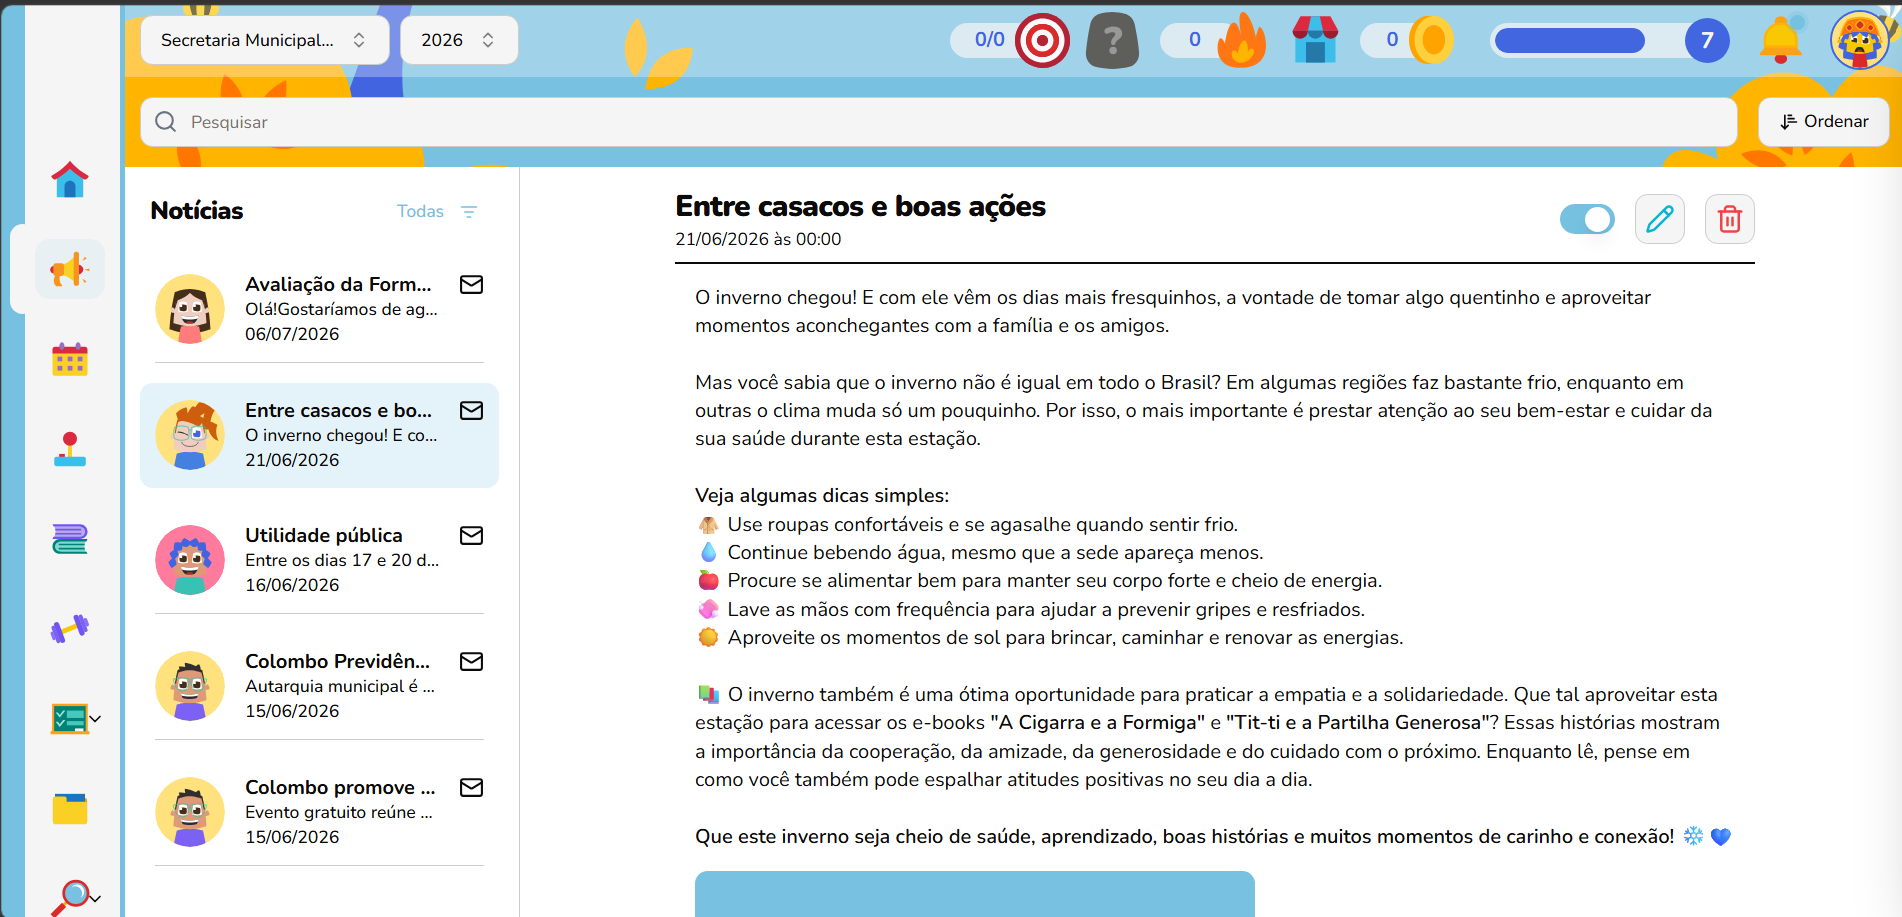Toggle envelope icon on Avaliação da Form
This screenshot has height=917, width=1902.
click(471, 284)
